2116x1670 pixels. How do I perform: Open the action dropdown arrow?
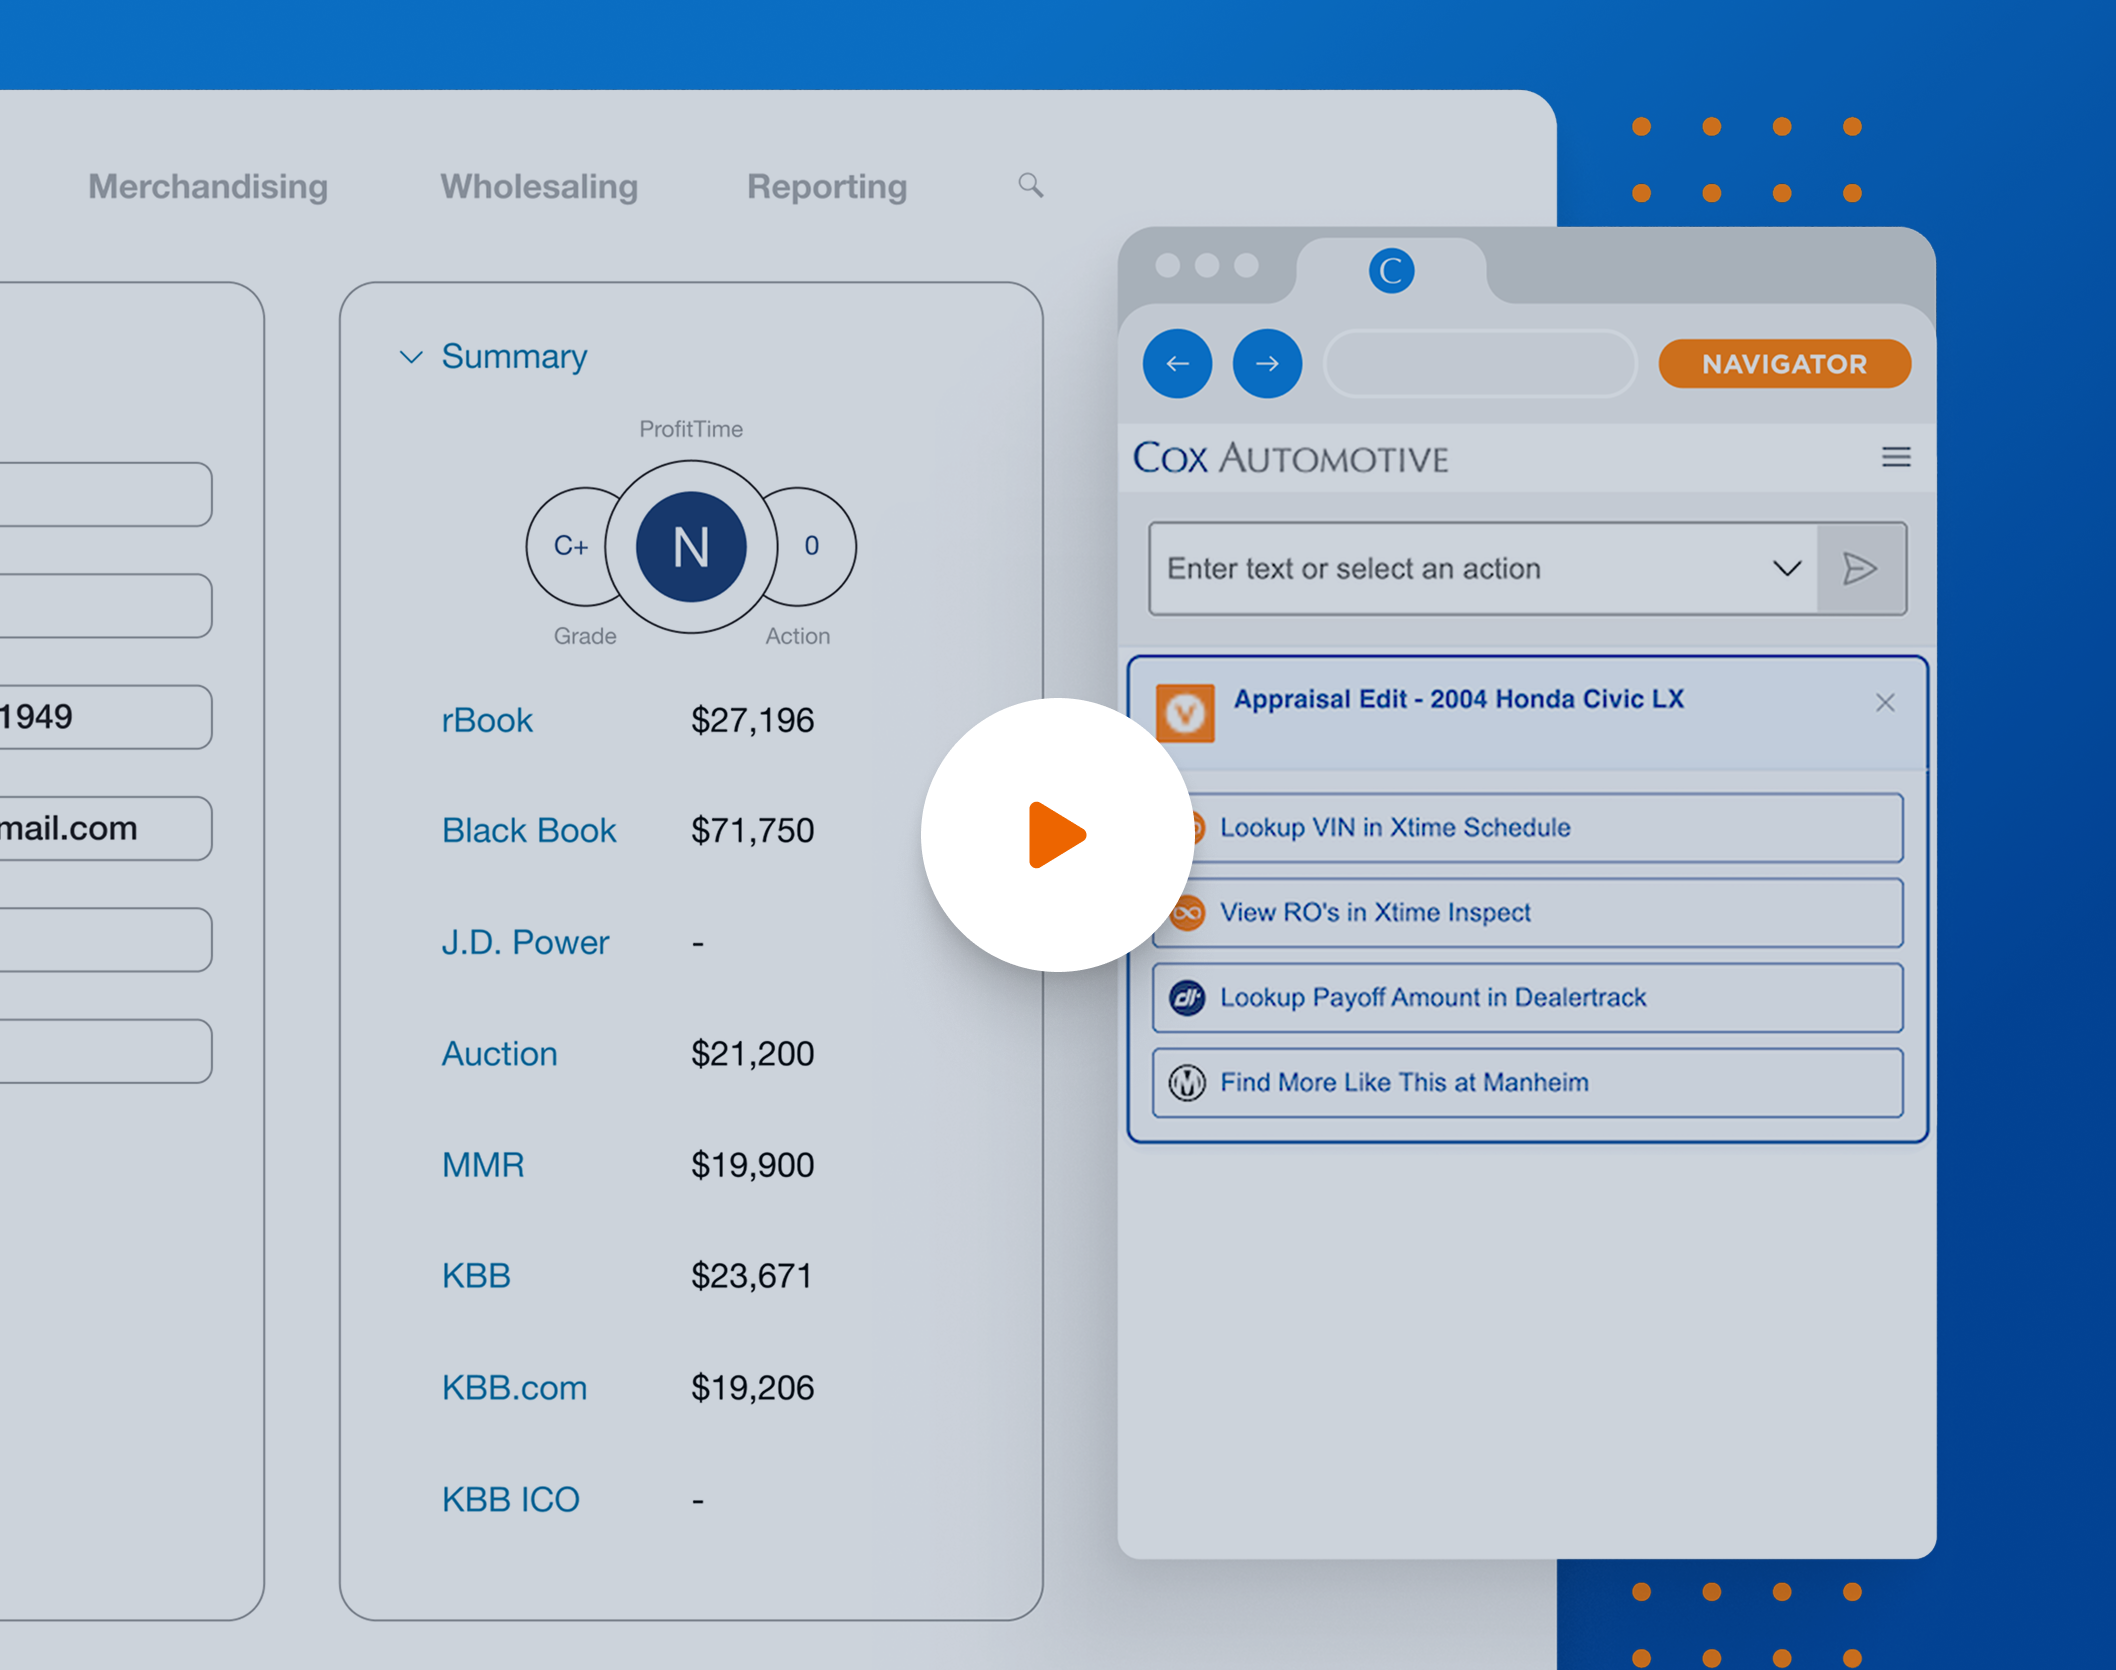[x=1787, y=568]
